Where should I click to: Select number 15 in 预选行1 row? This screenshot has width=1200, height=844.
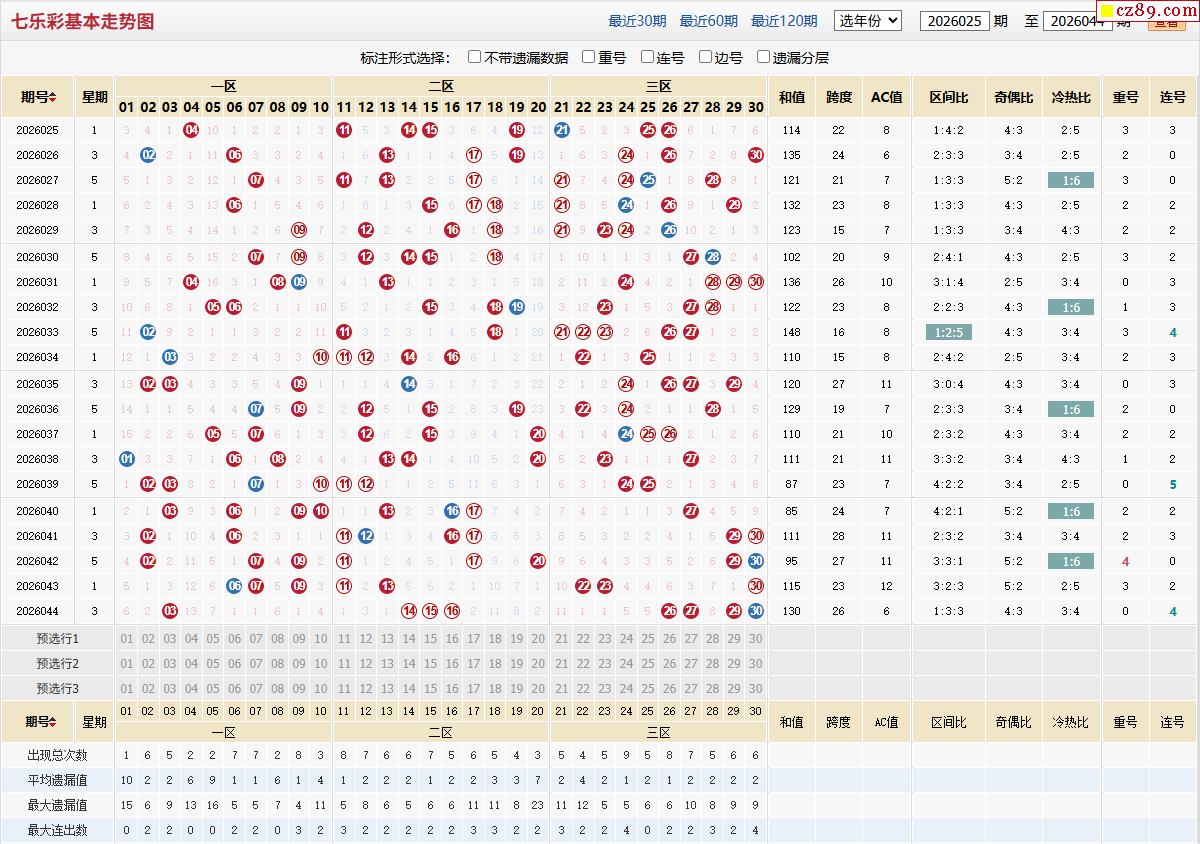pyautogui.click(x=430, y=639)
